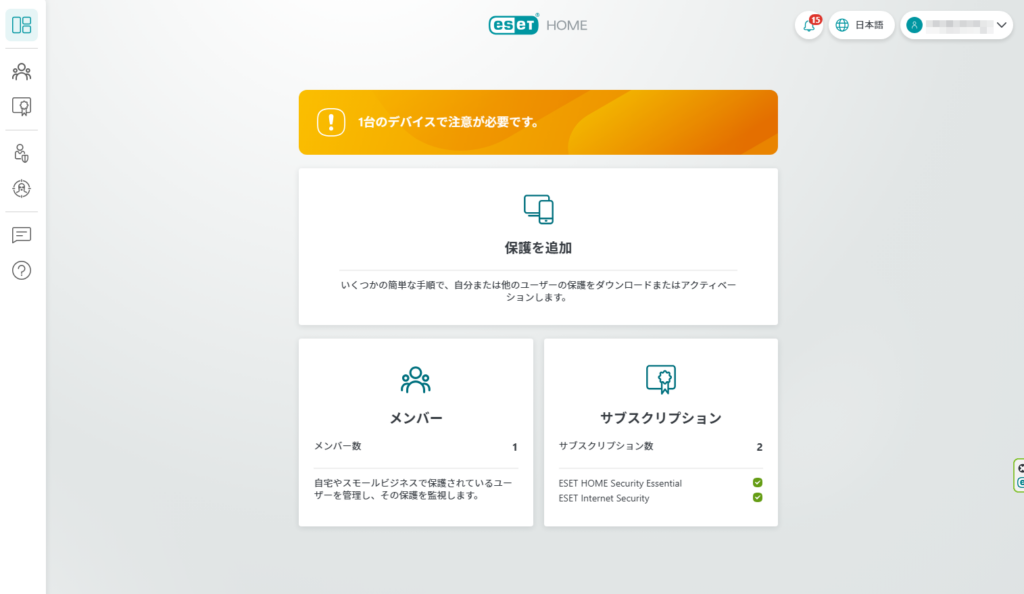Open the dashboard overview sidebar icon
Image resolution: width=1024 pixels, height=594 pixels.
tap(22, 25)
